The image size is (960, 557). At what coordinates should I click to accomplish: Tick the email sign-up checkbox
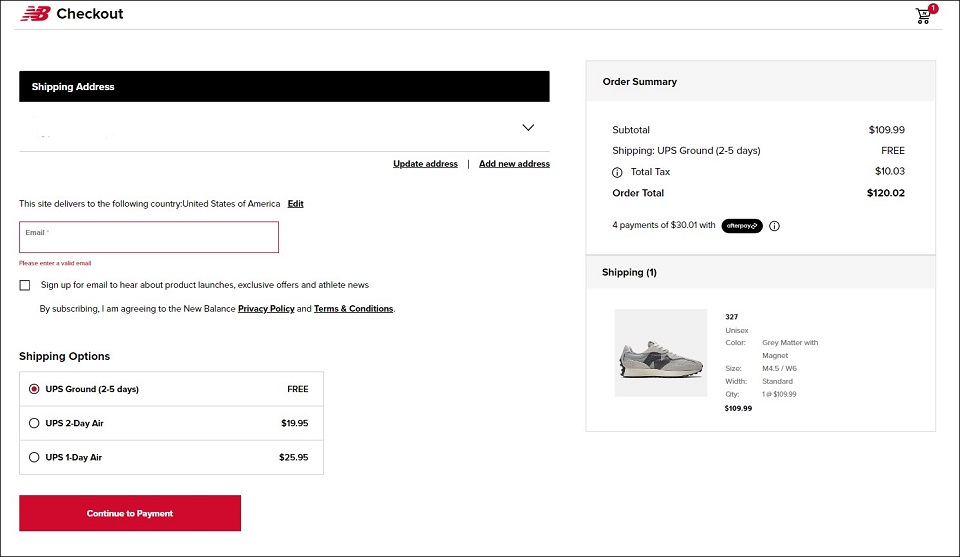(x=24, y=285)
